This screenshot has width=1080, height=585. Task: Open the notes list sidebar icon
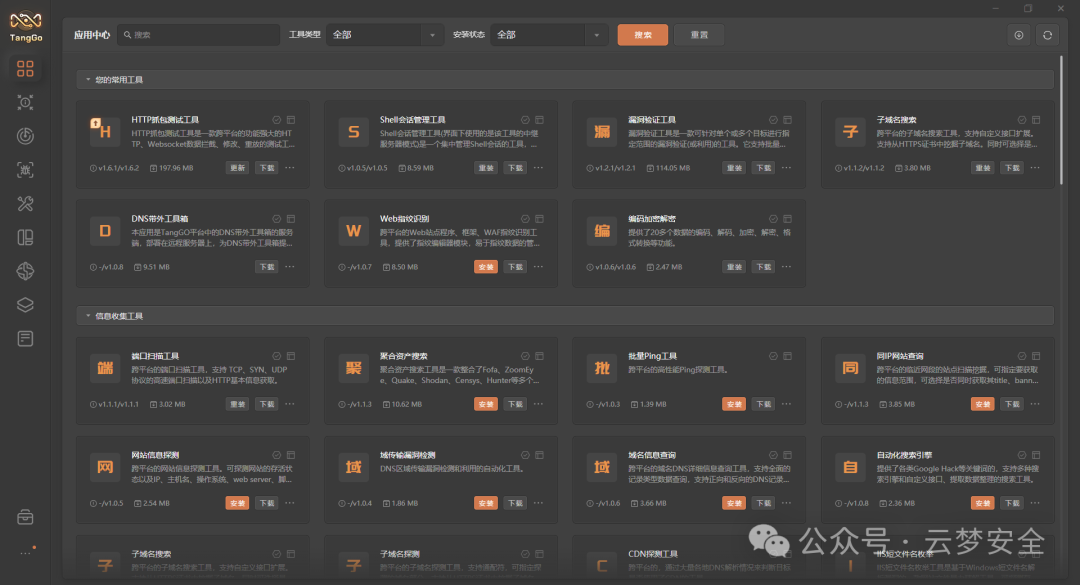click(25, 338)
